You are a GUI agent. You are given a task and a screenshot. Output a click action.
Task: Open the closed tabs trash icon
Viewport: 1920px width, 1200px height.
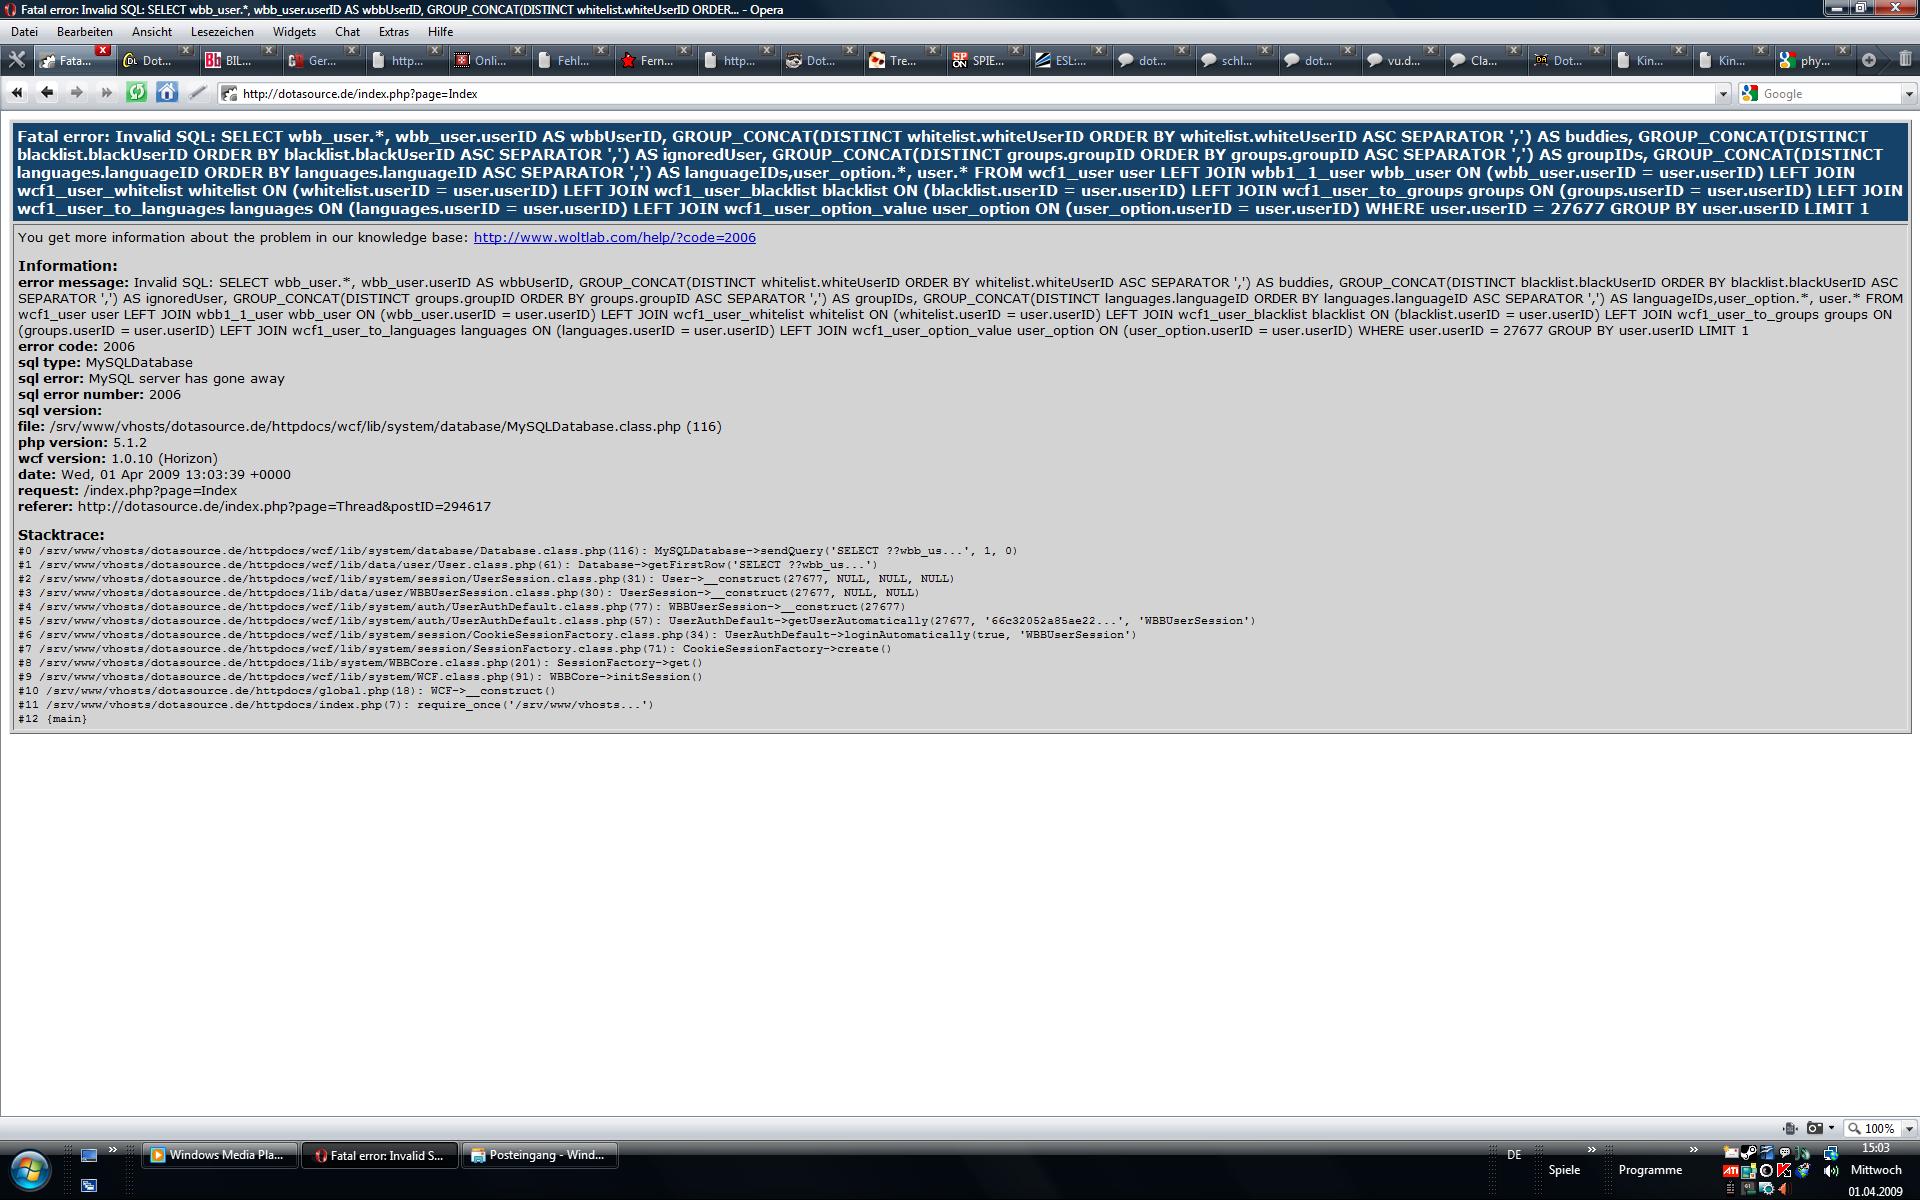pyautogui.click(x=1905, y=60)
